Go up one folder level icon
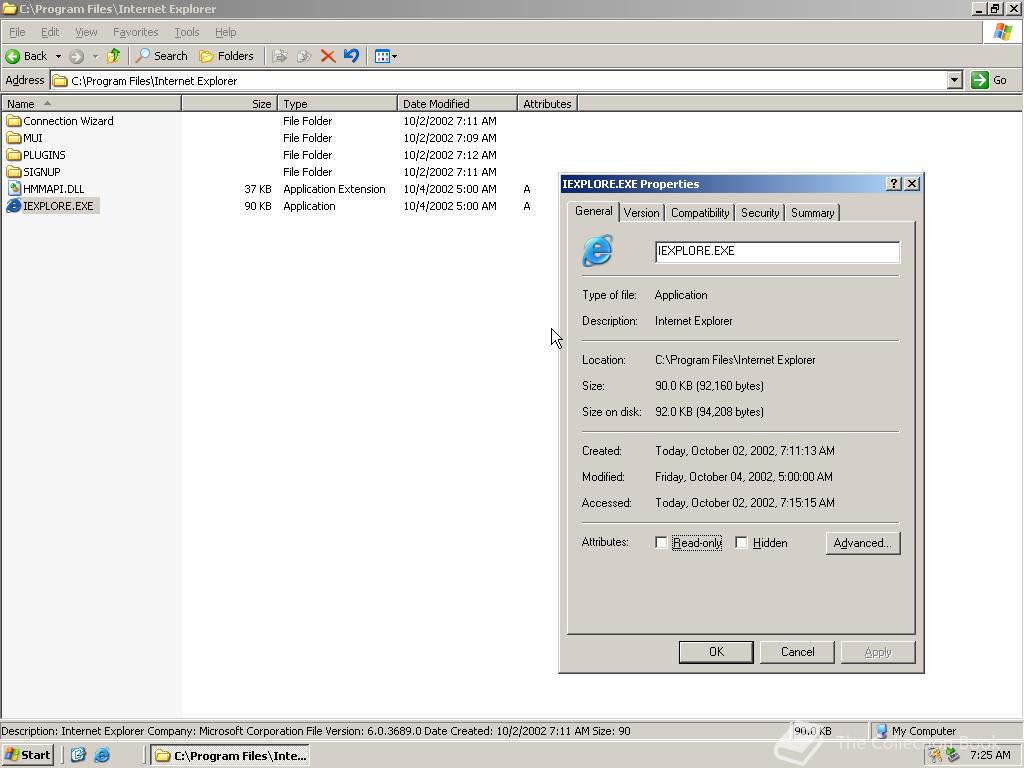The height and width of the screenshot is (768, 1024). 114,56
